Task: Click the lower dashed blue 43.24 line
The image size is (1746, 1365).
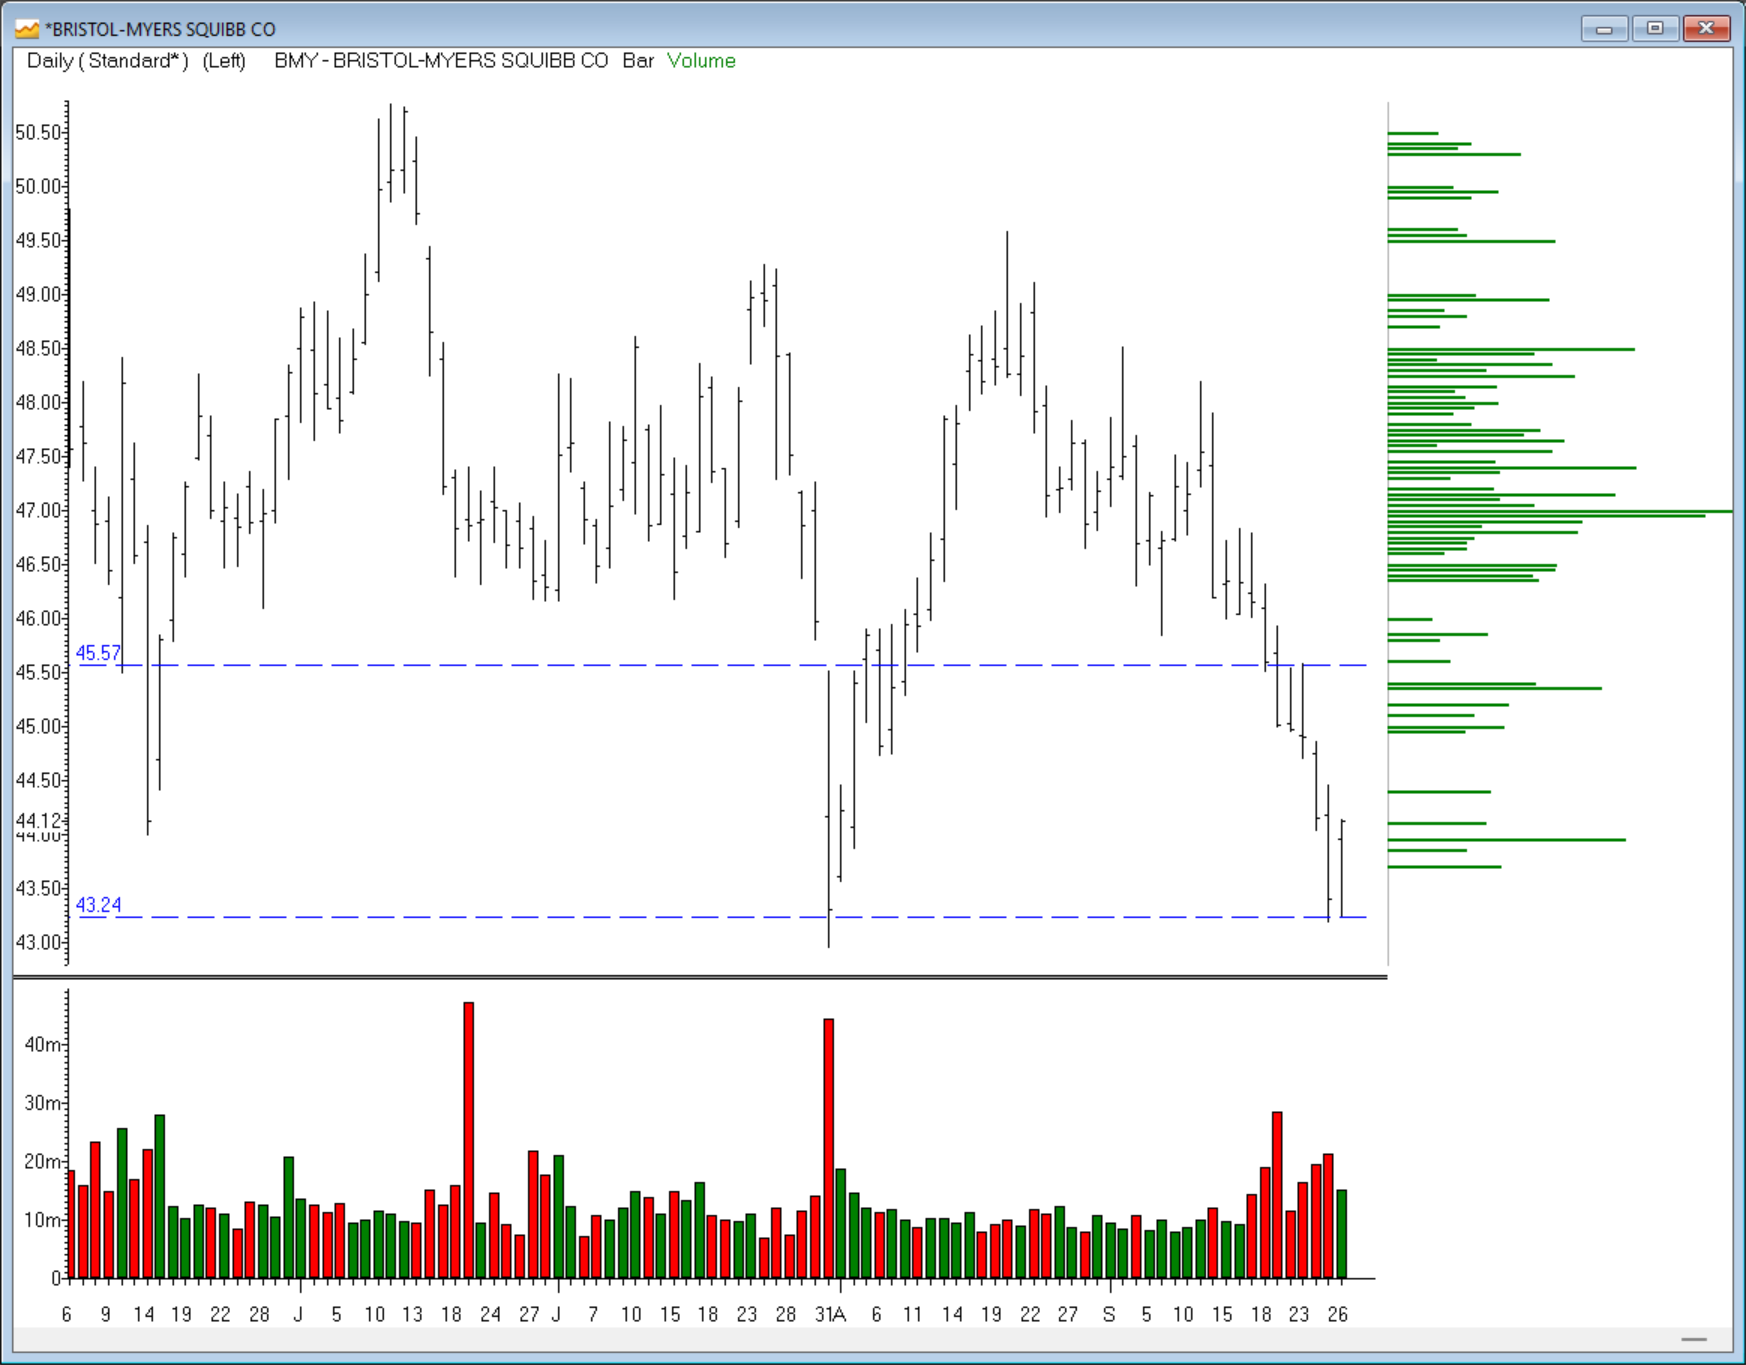Action: tap(722, 917)
